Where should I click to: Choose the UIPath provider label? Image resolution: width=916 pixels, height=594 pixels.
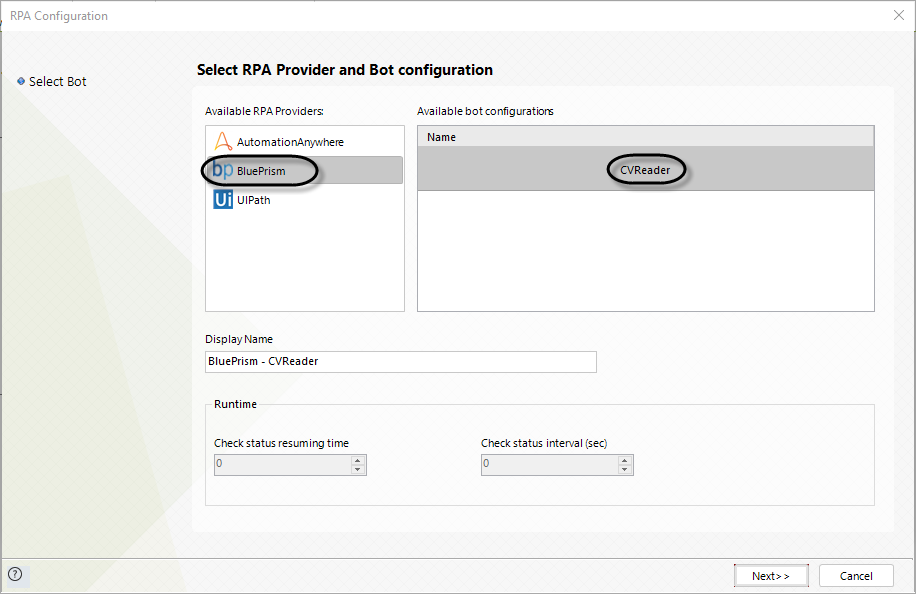click(x=254, y=200)
